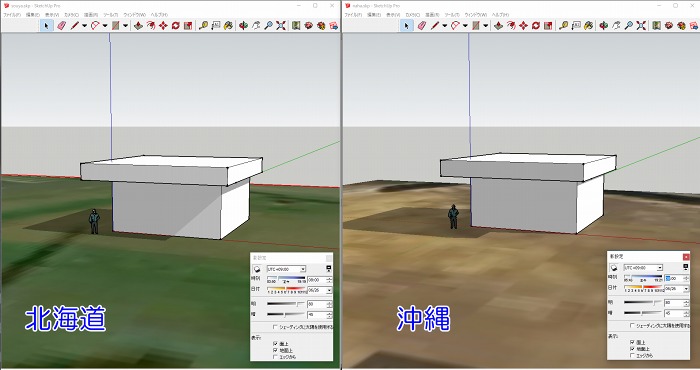Close the Okinawa shadow settings panel
Screen dimensions: 700x370
click(686, 257)
